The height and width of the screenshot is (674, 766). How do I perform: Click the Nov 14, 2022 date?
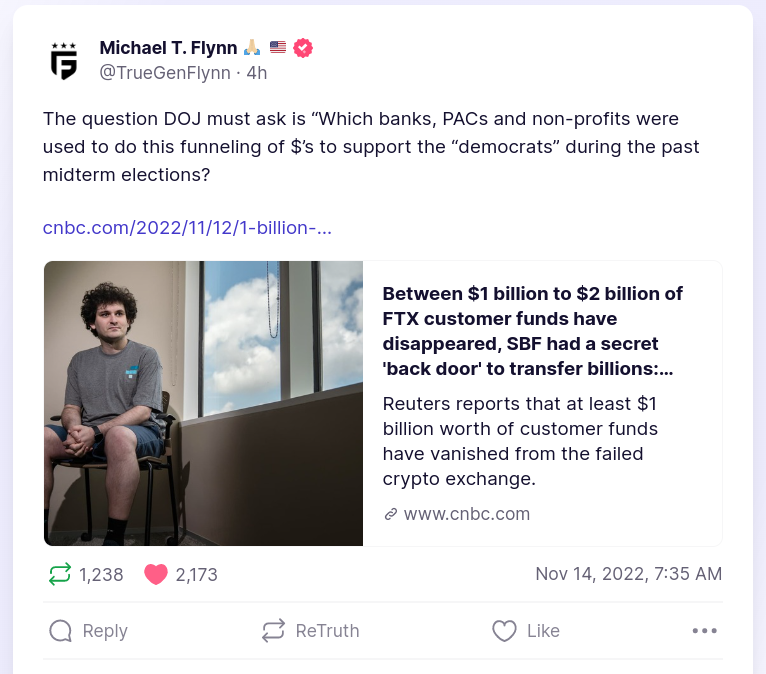coord(628,574)
